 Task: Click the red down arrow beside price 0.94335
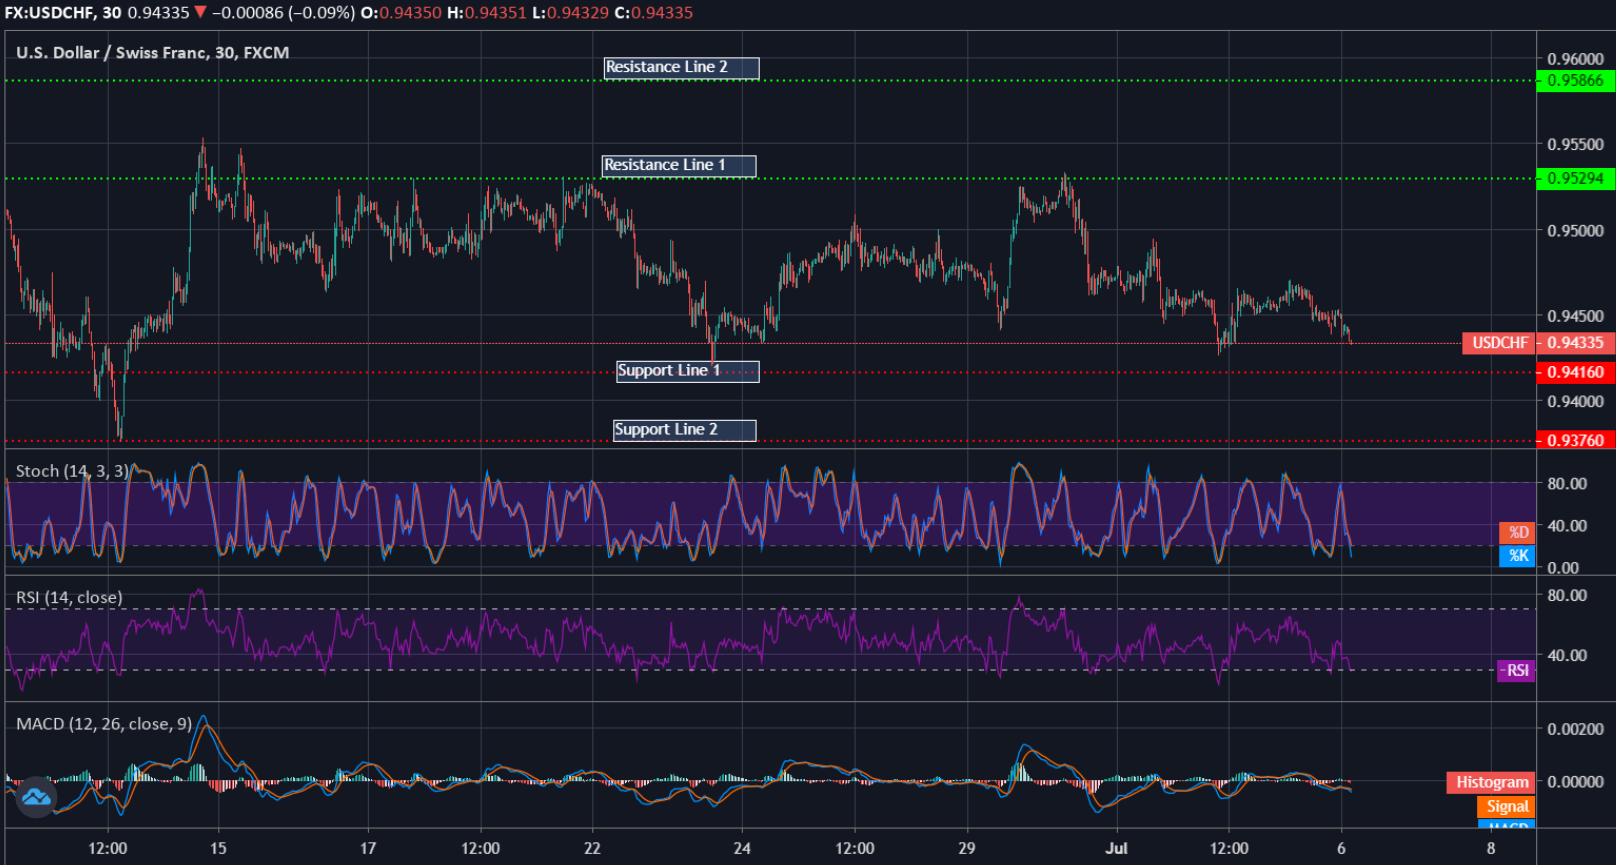pos(201,12)
